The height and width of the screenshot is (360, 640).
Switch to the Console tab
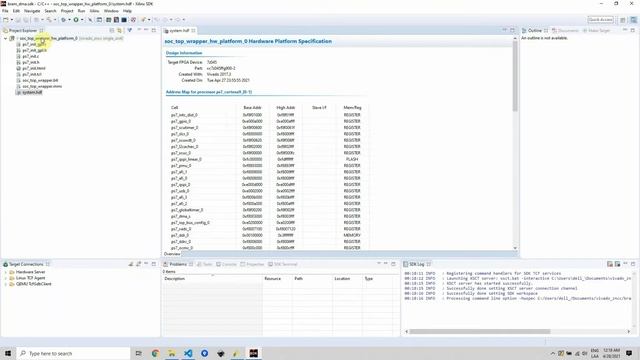point(227,264)
